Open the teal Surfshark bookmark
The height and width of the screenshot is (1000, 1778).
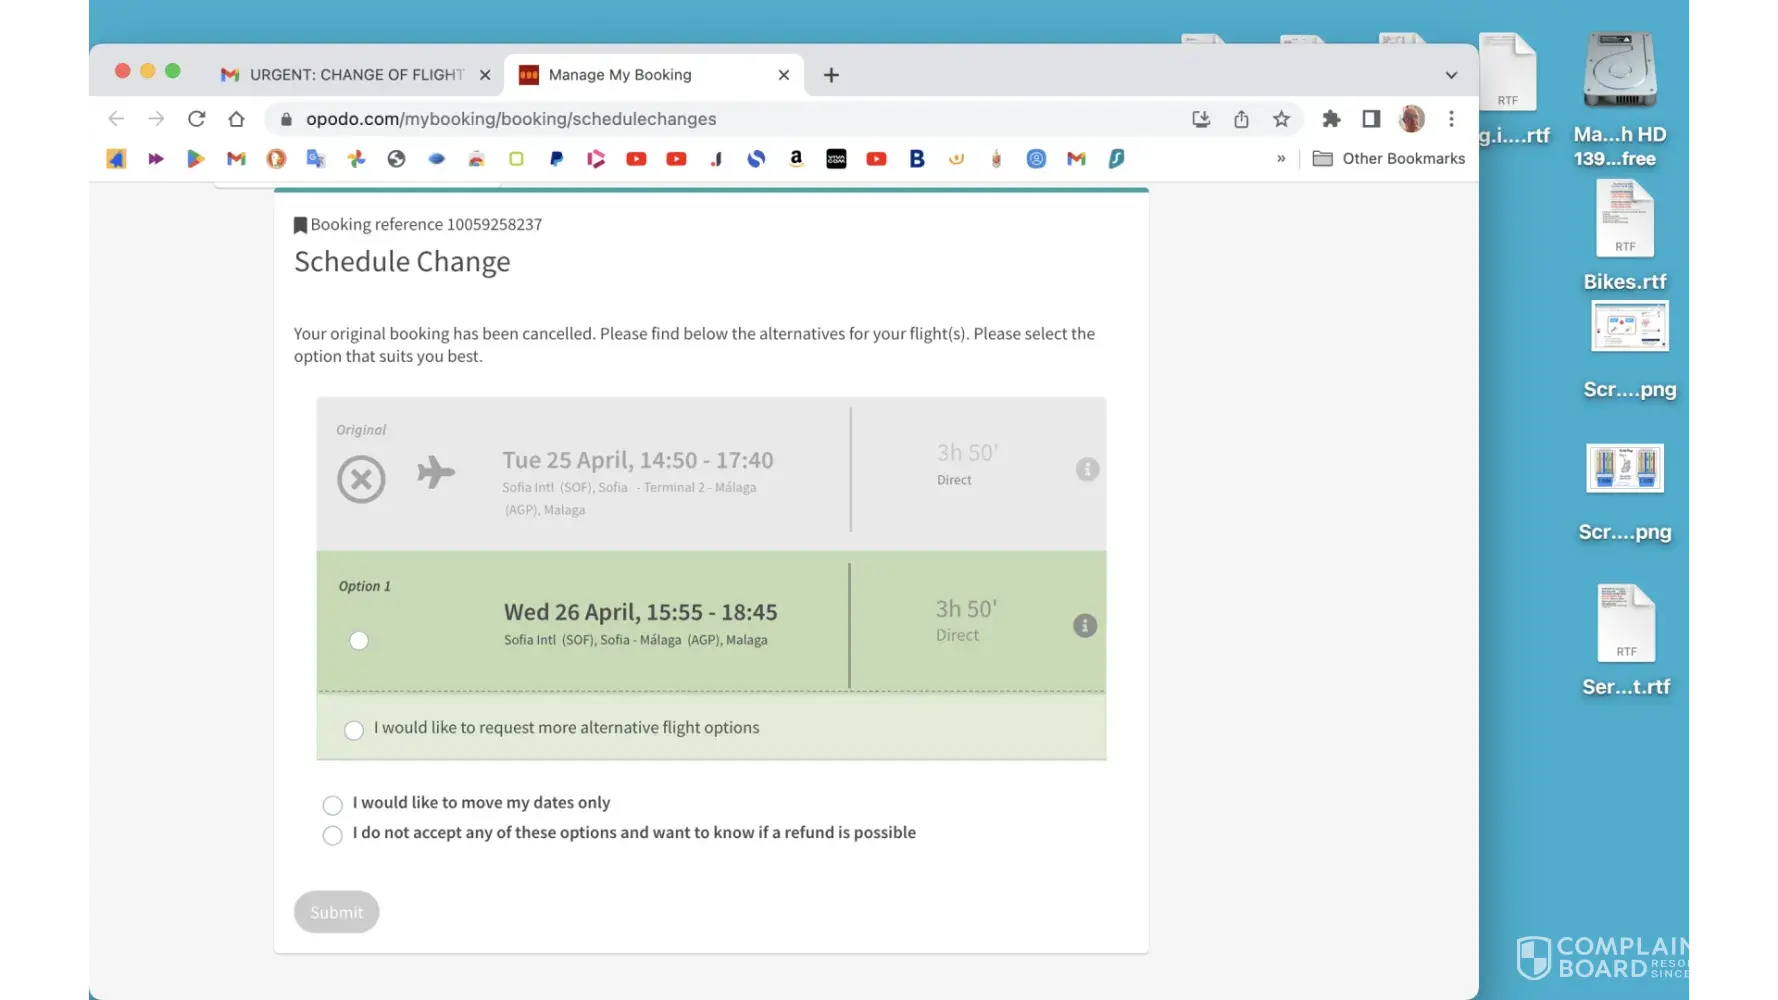1116,158
